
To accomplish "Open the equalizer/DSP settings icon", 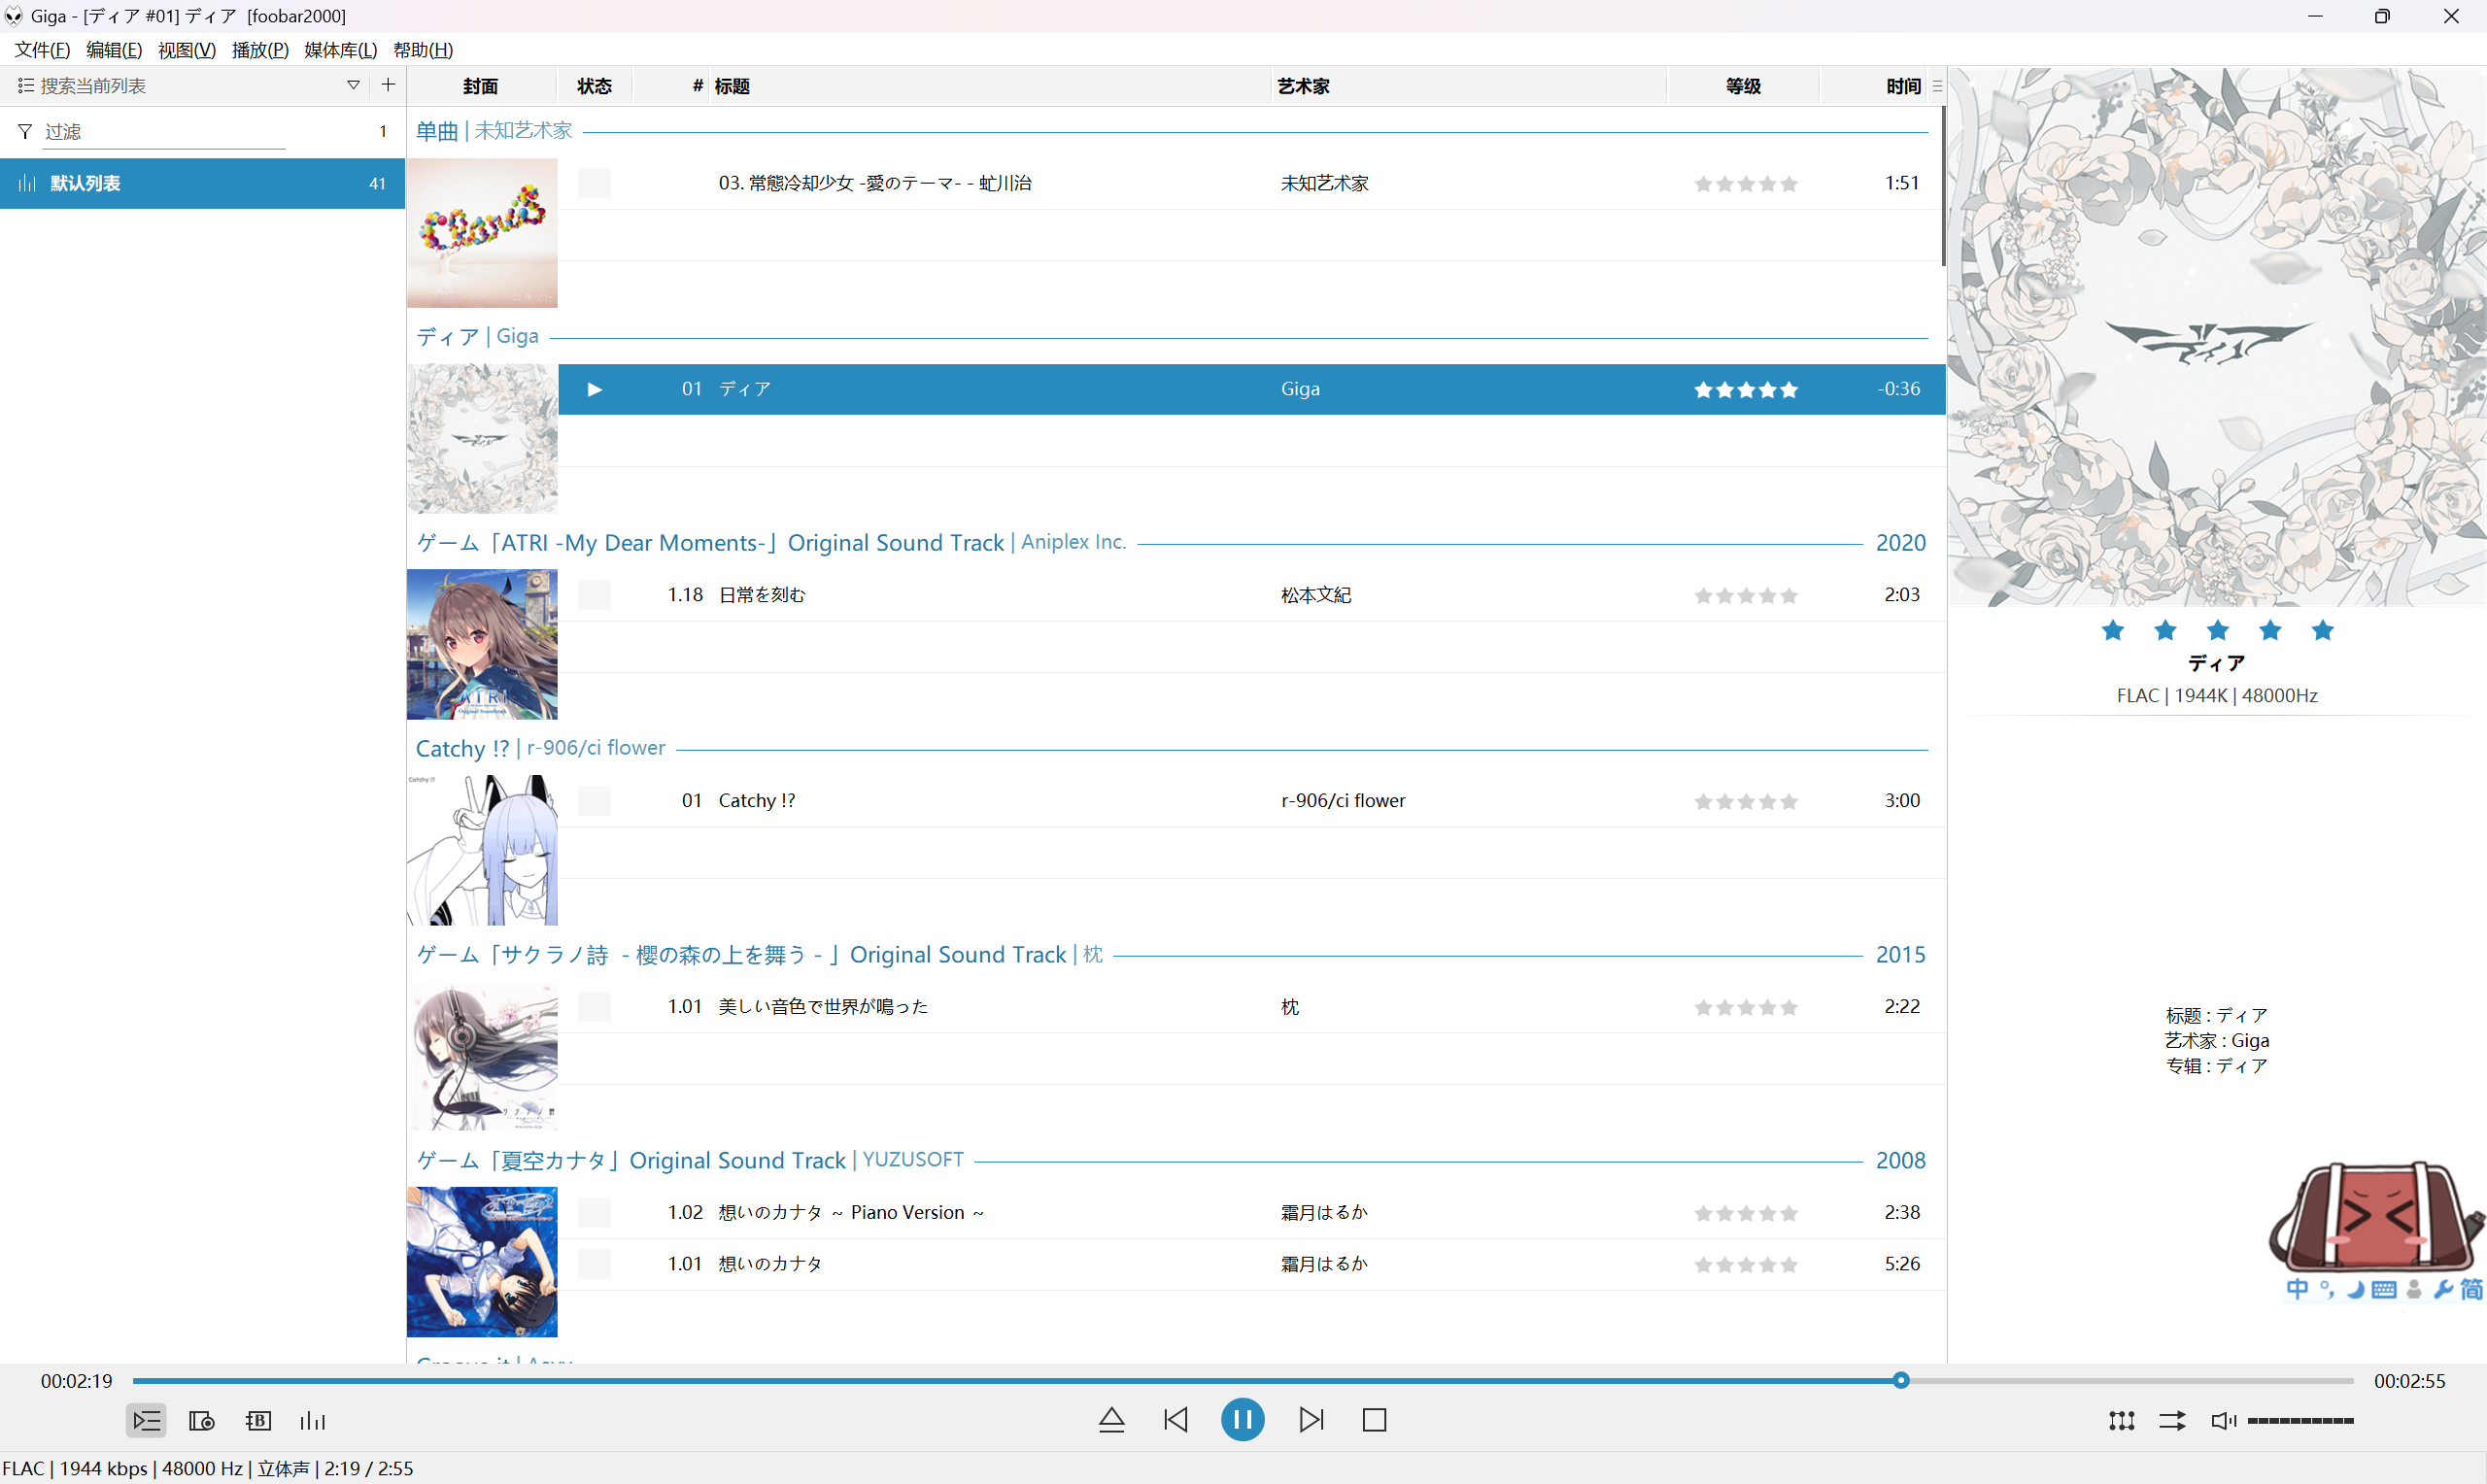I will [x=2121, y=1420].
